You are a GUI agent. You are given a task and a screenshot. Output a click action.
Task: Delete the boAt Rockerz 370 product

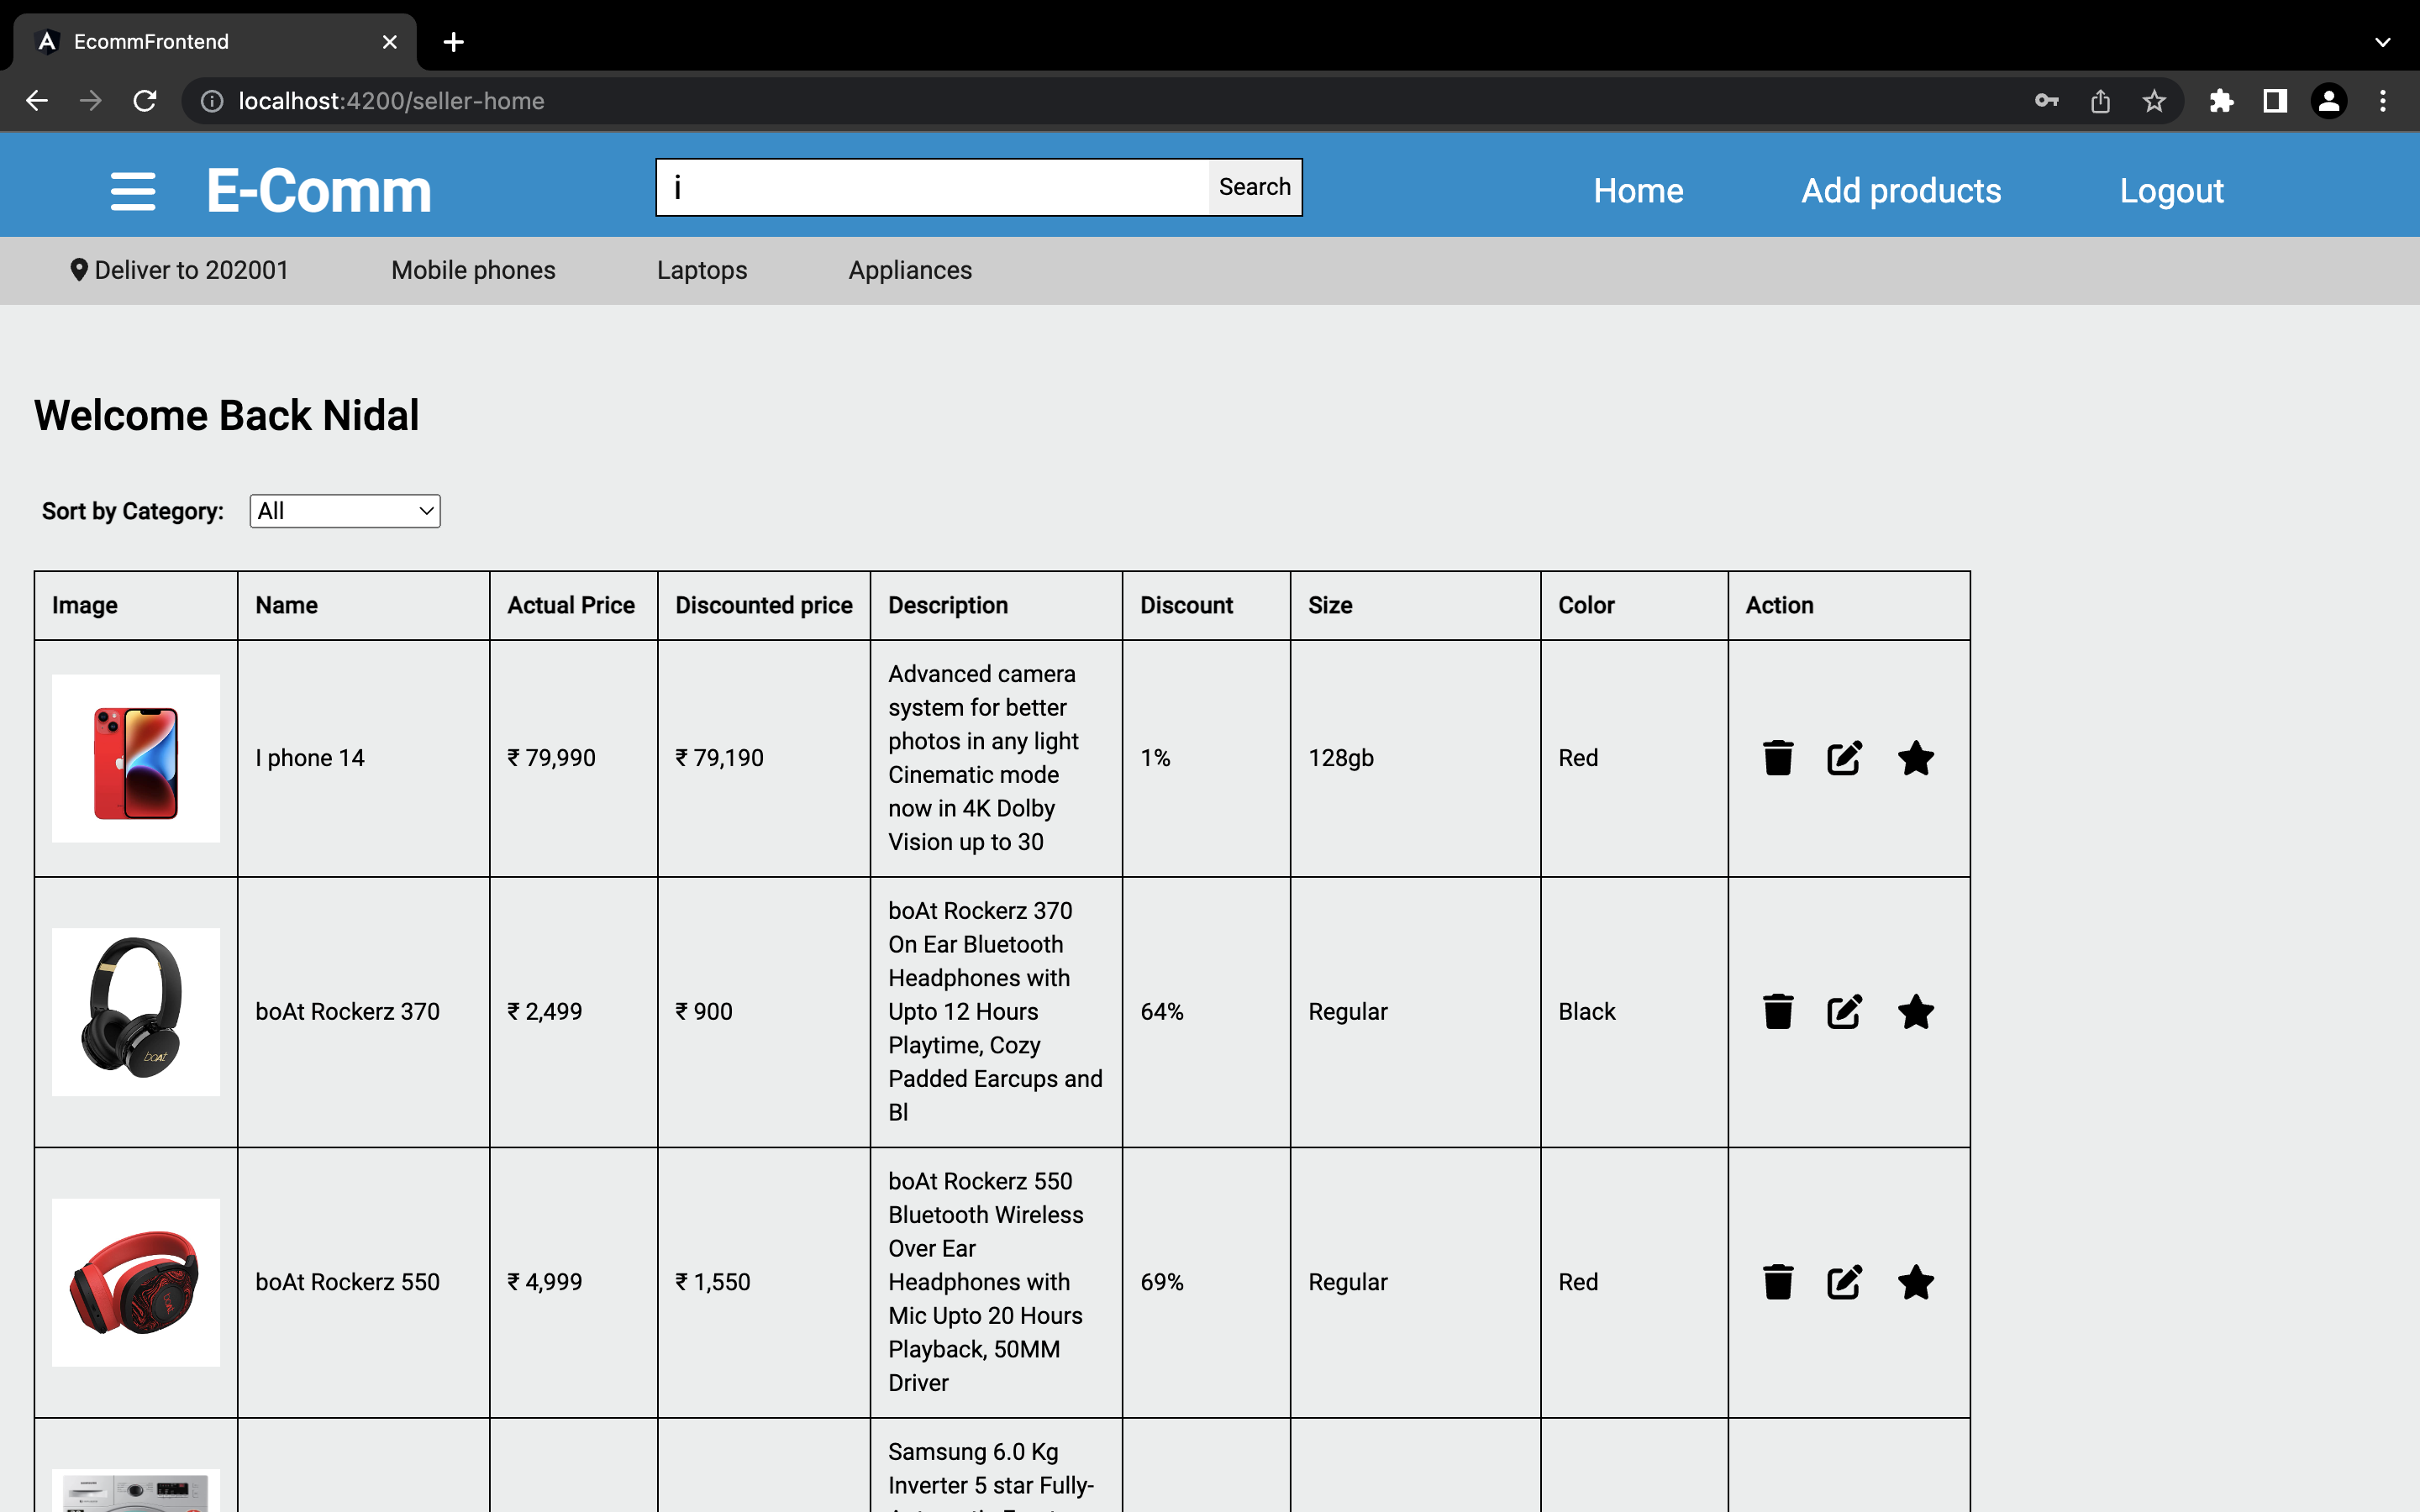tap(1777, 1011)
